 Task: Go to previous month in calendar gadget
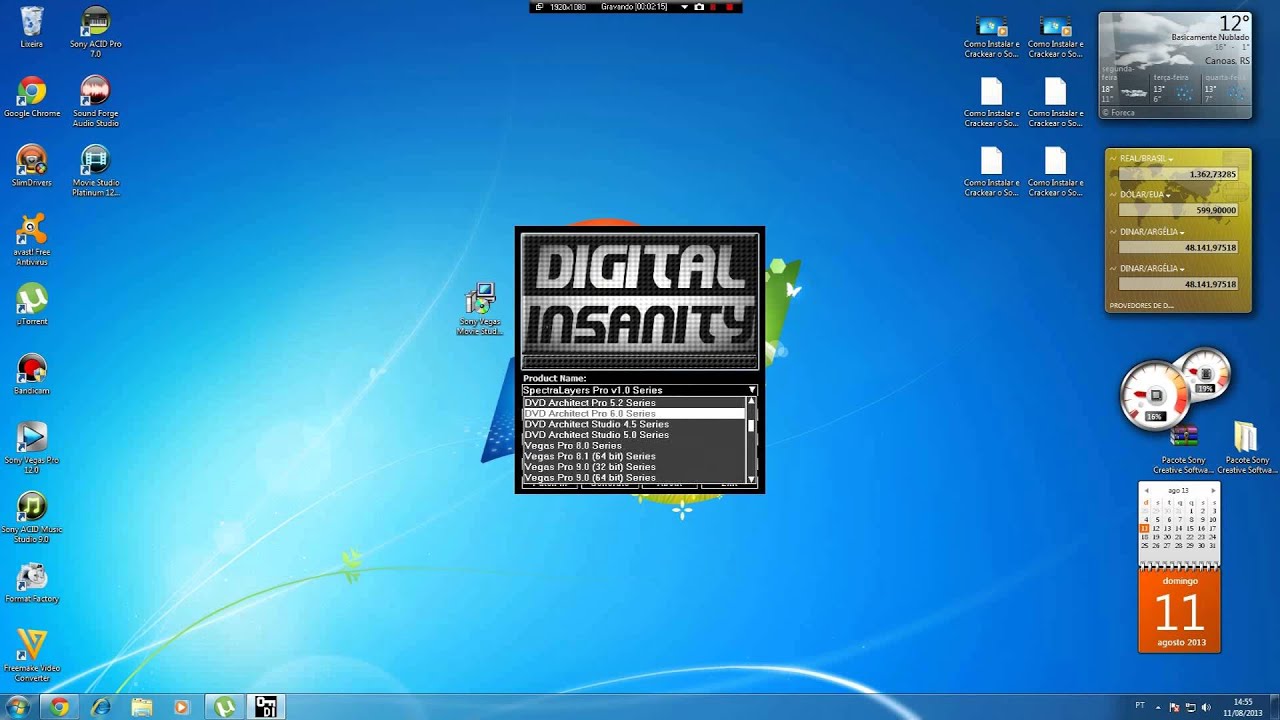click(1145, 490)
